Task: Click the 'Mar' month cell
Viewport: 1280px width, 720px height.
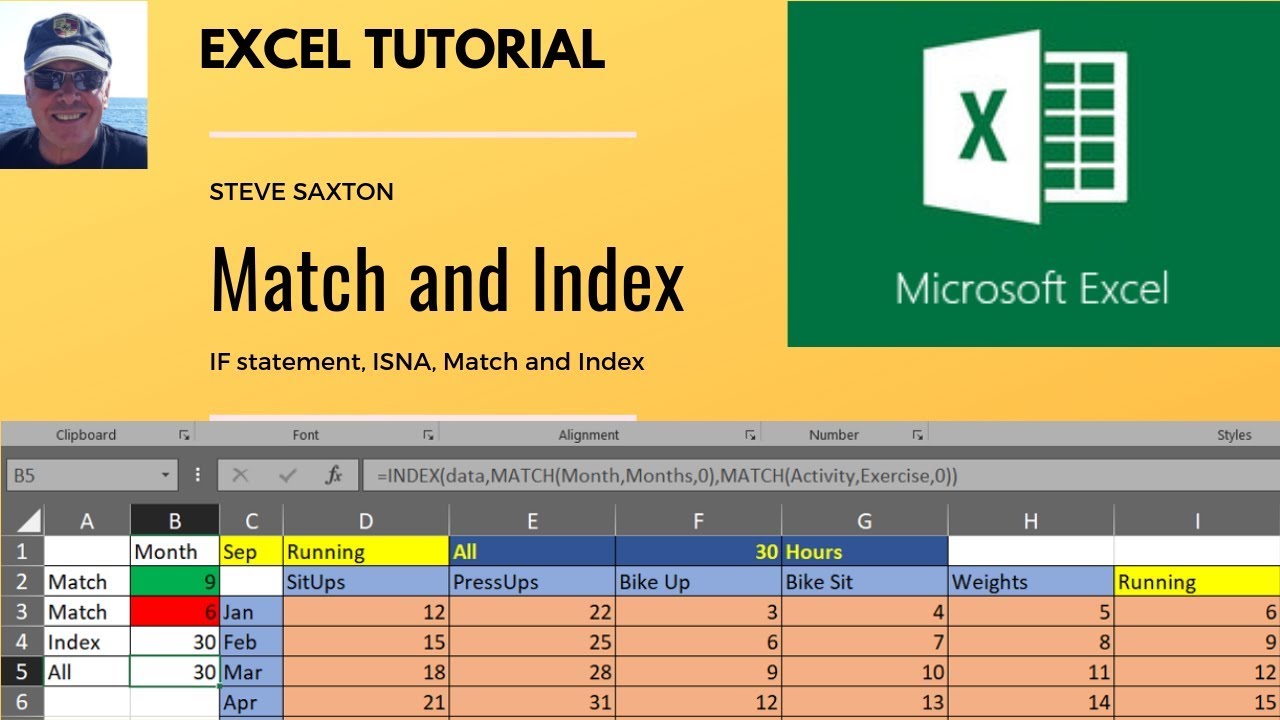Action: pos(251,671)
